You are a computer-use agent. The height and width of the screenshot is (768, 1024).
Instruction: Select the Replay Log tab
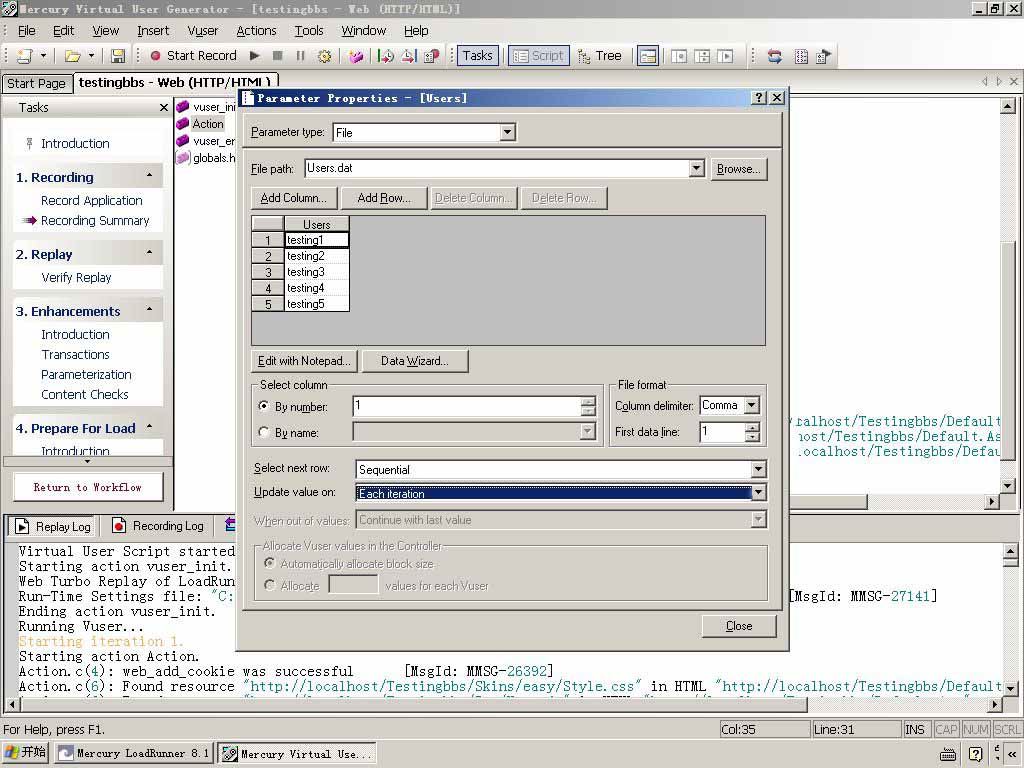[55, 526]
